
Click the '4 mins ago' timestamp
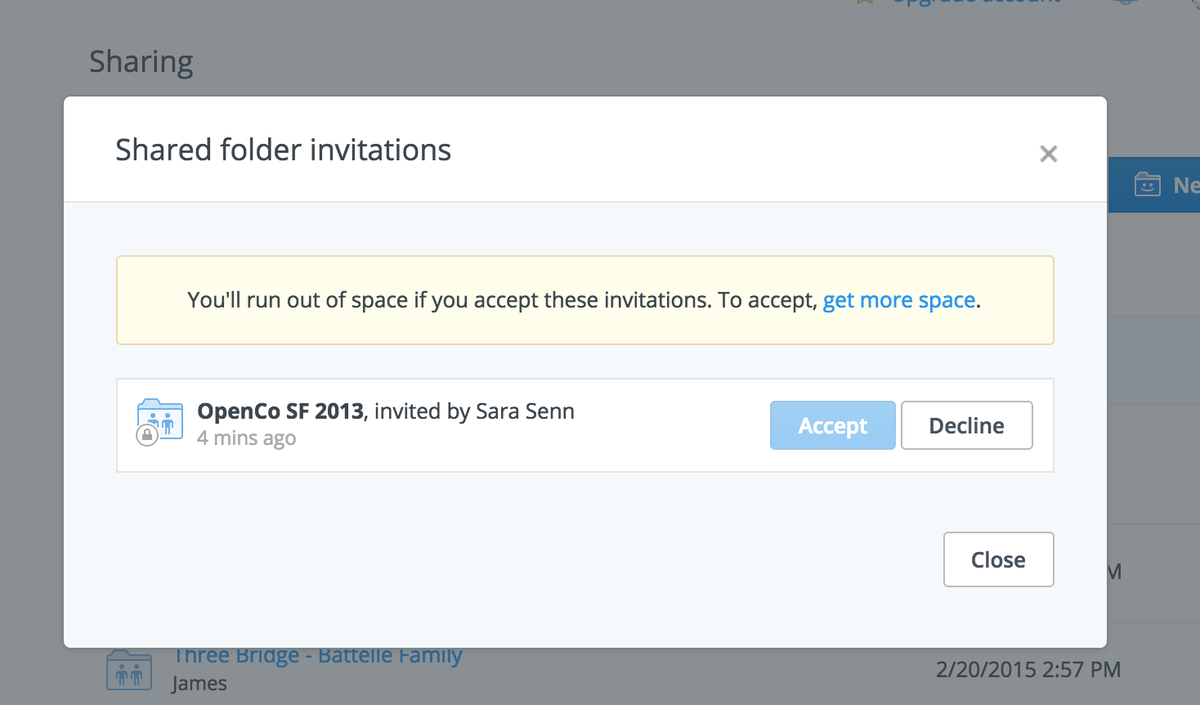pyautogui.click(x=246, y=438)
